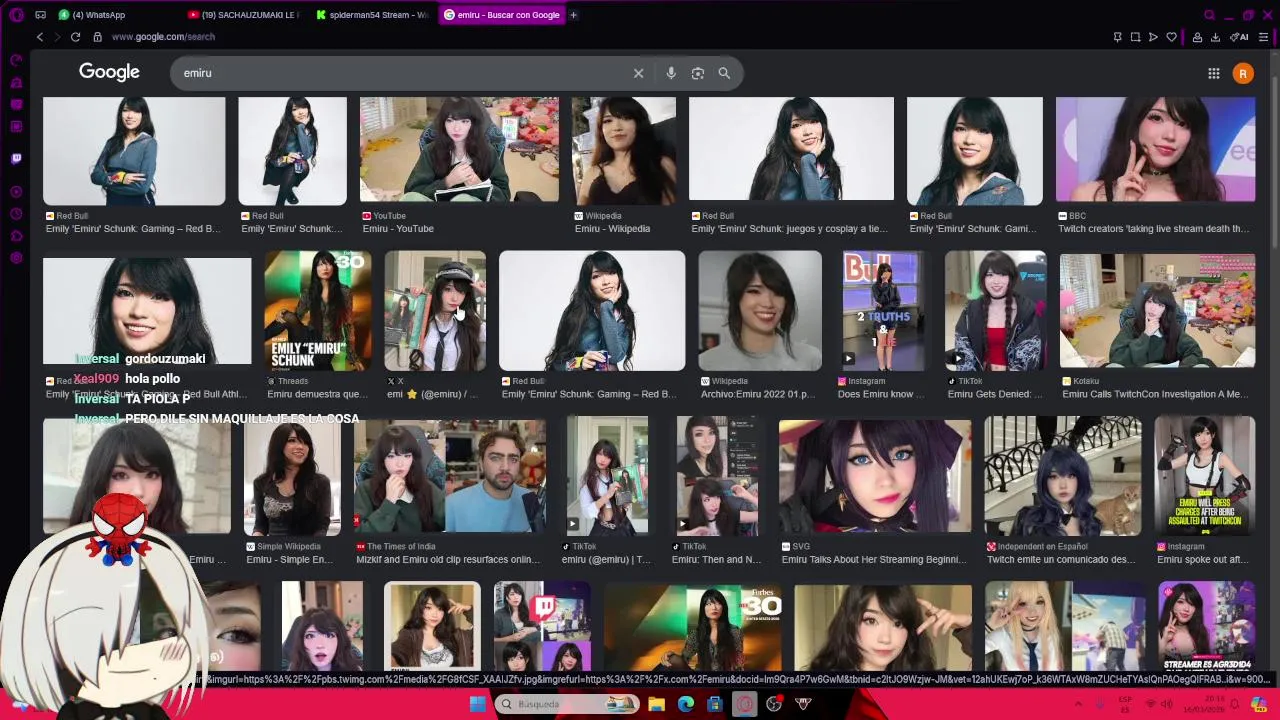Screen dimensions: 1280x720
Task: Open Emiru - YouTube image result
Action: pyautogui.click(x=459, y=150)
